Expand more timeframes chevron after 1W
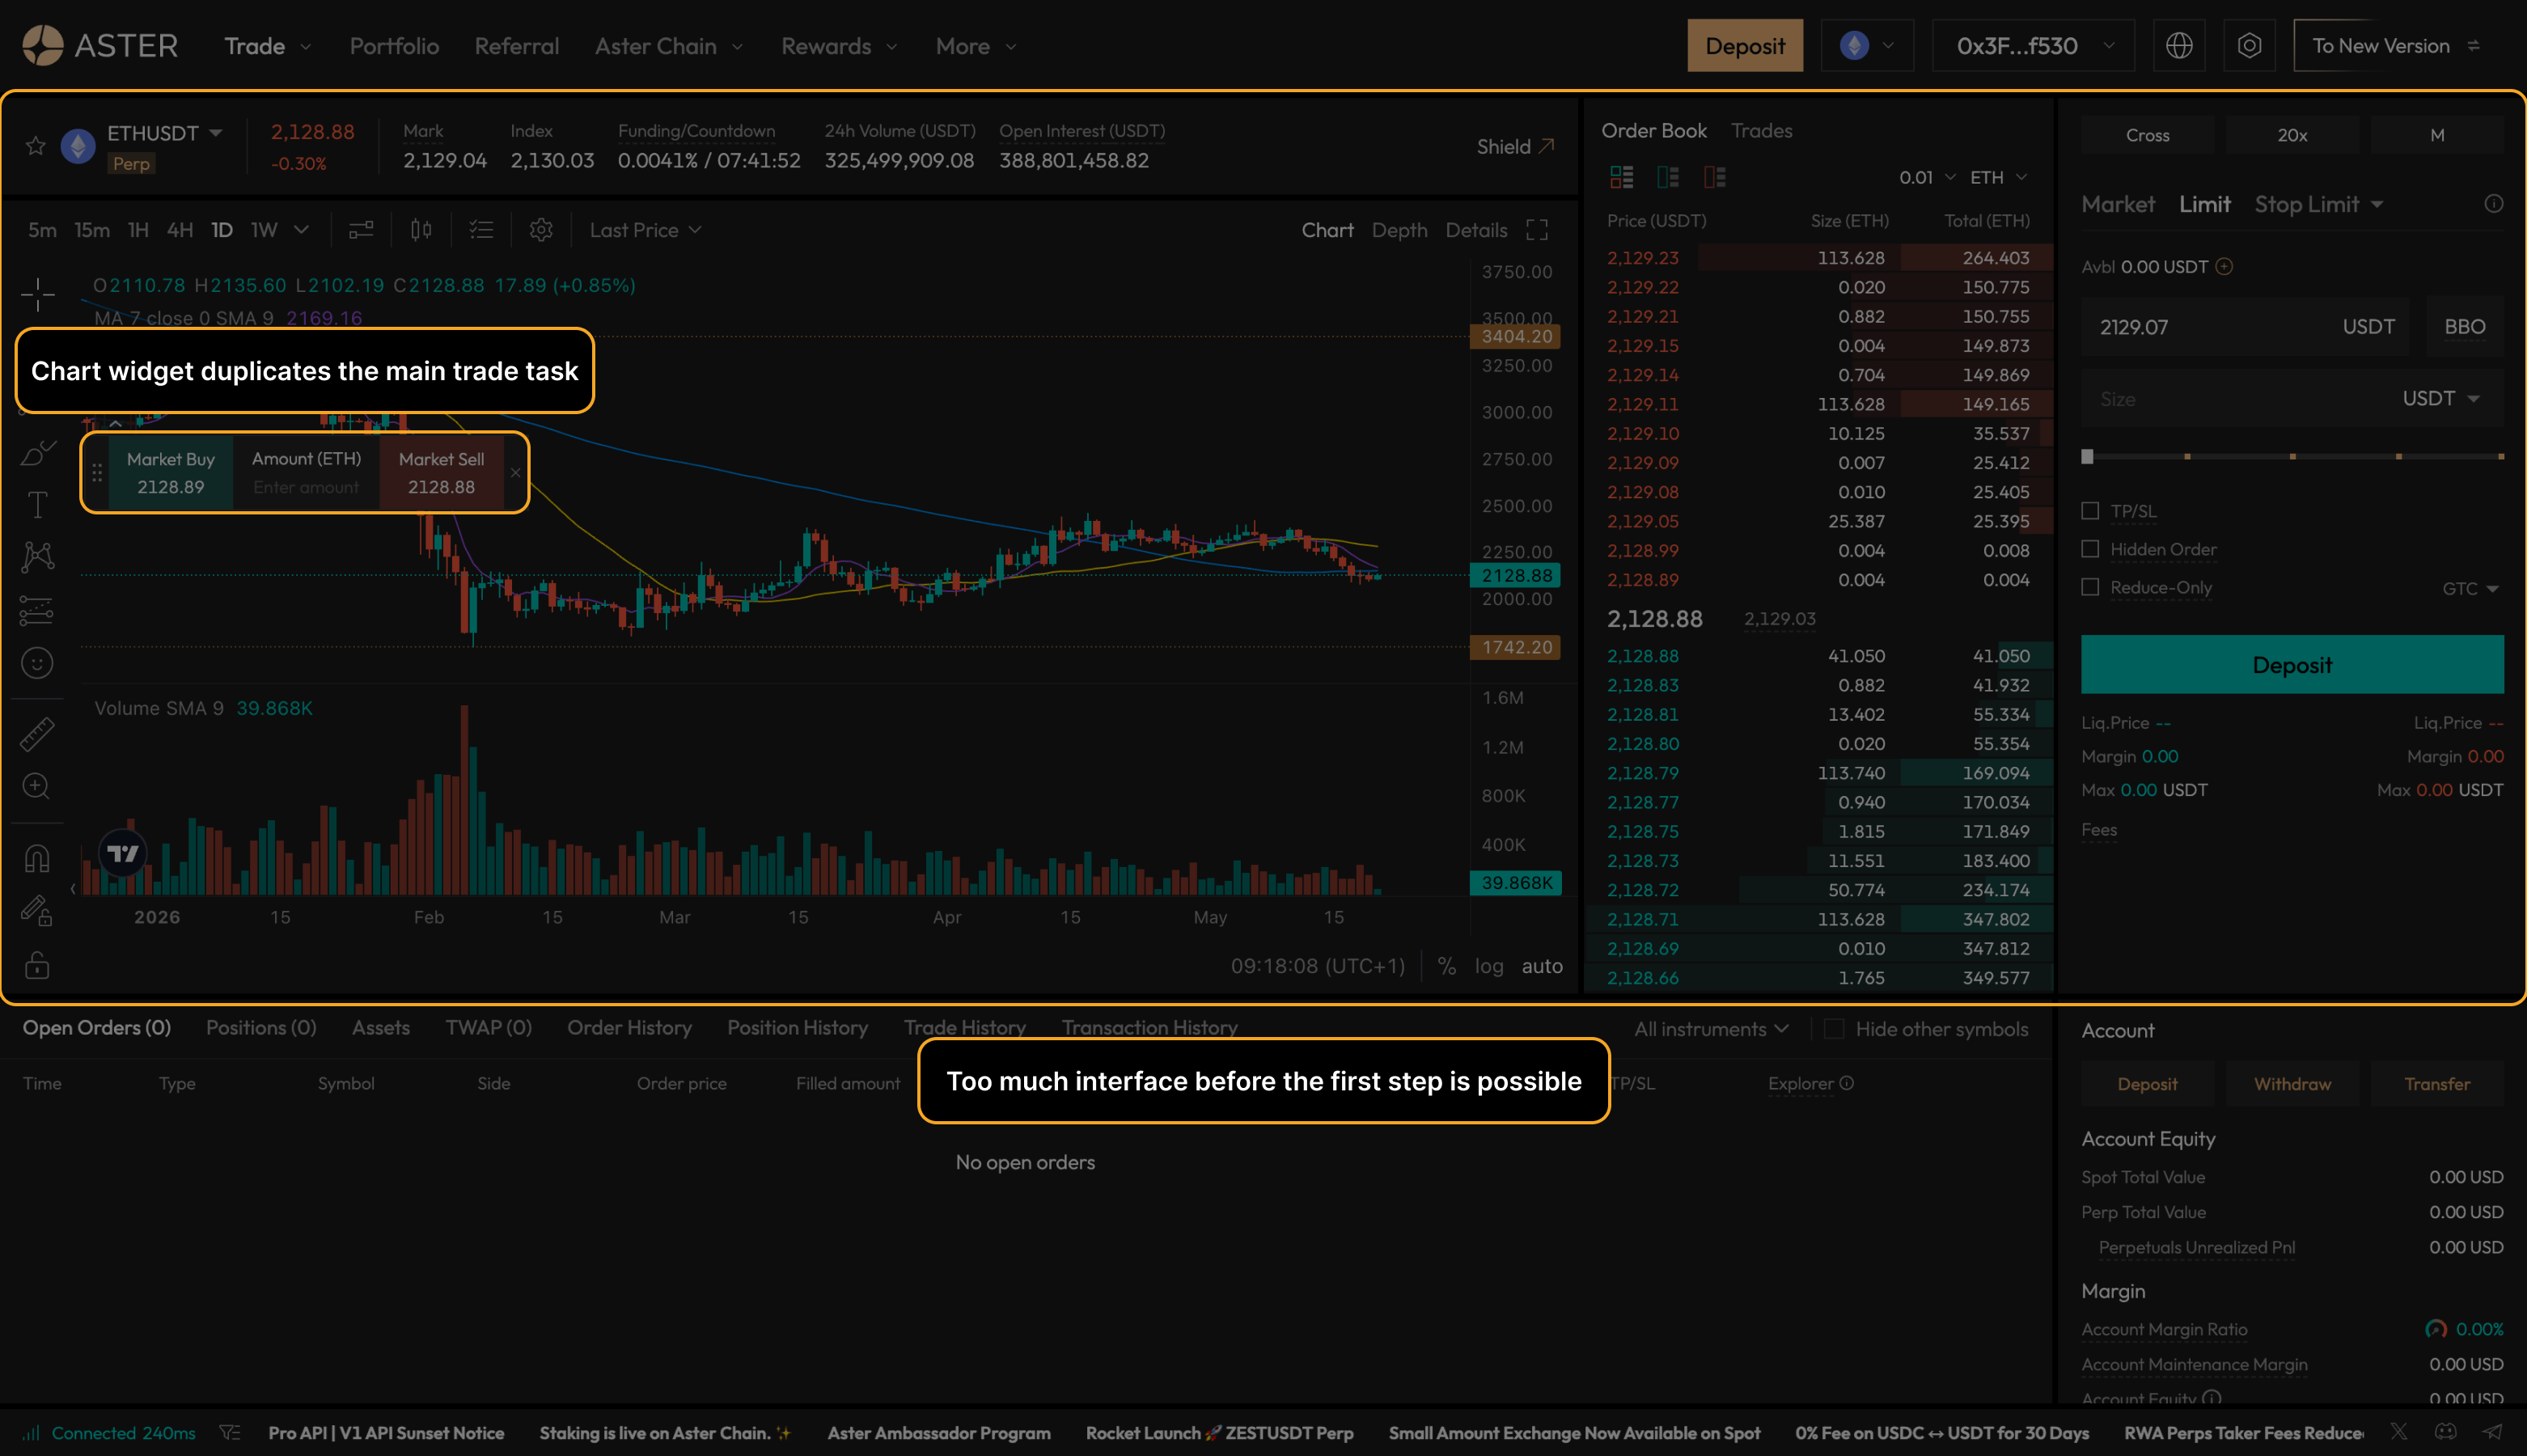This screenshot has width=2527, height=1456. (x=301, y=230)
